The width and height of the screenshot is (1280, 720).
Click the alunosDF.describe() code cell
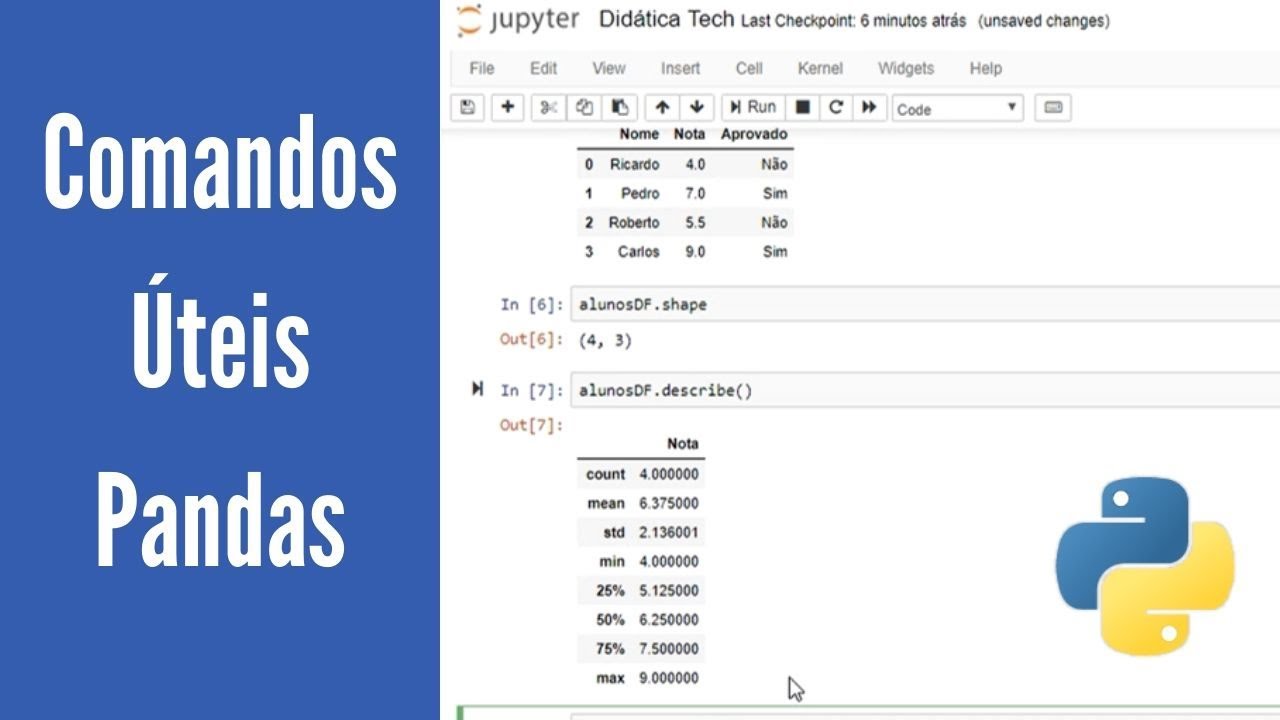click(x=925, y=390)
